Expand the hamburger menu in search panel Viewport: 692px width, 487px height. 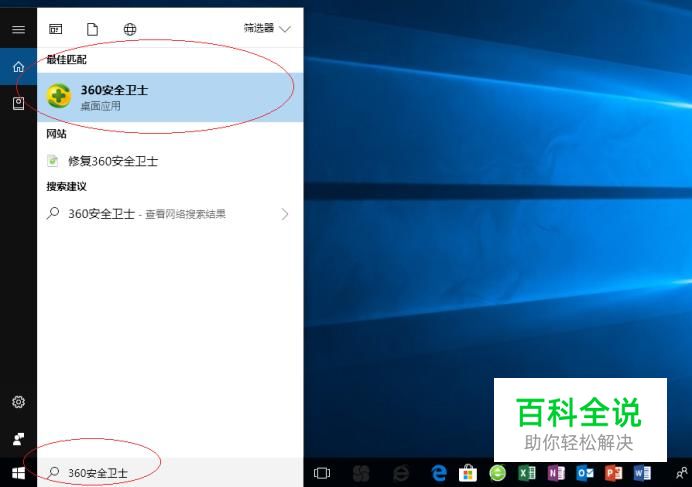click(x=18, y=30)
